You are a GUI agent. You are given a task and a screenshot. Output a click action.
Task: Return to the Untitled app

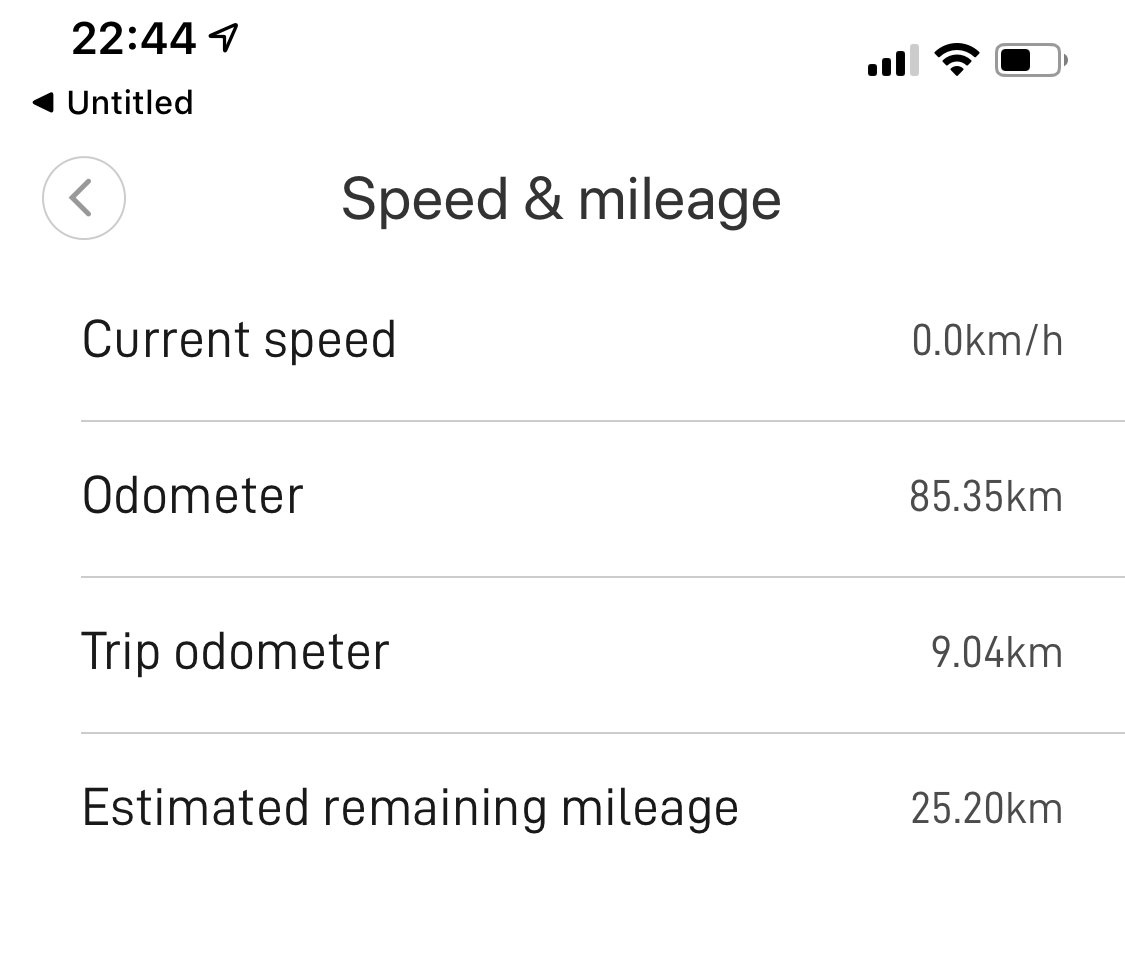point(129,102)
